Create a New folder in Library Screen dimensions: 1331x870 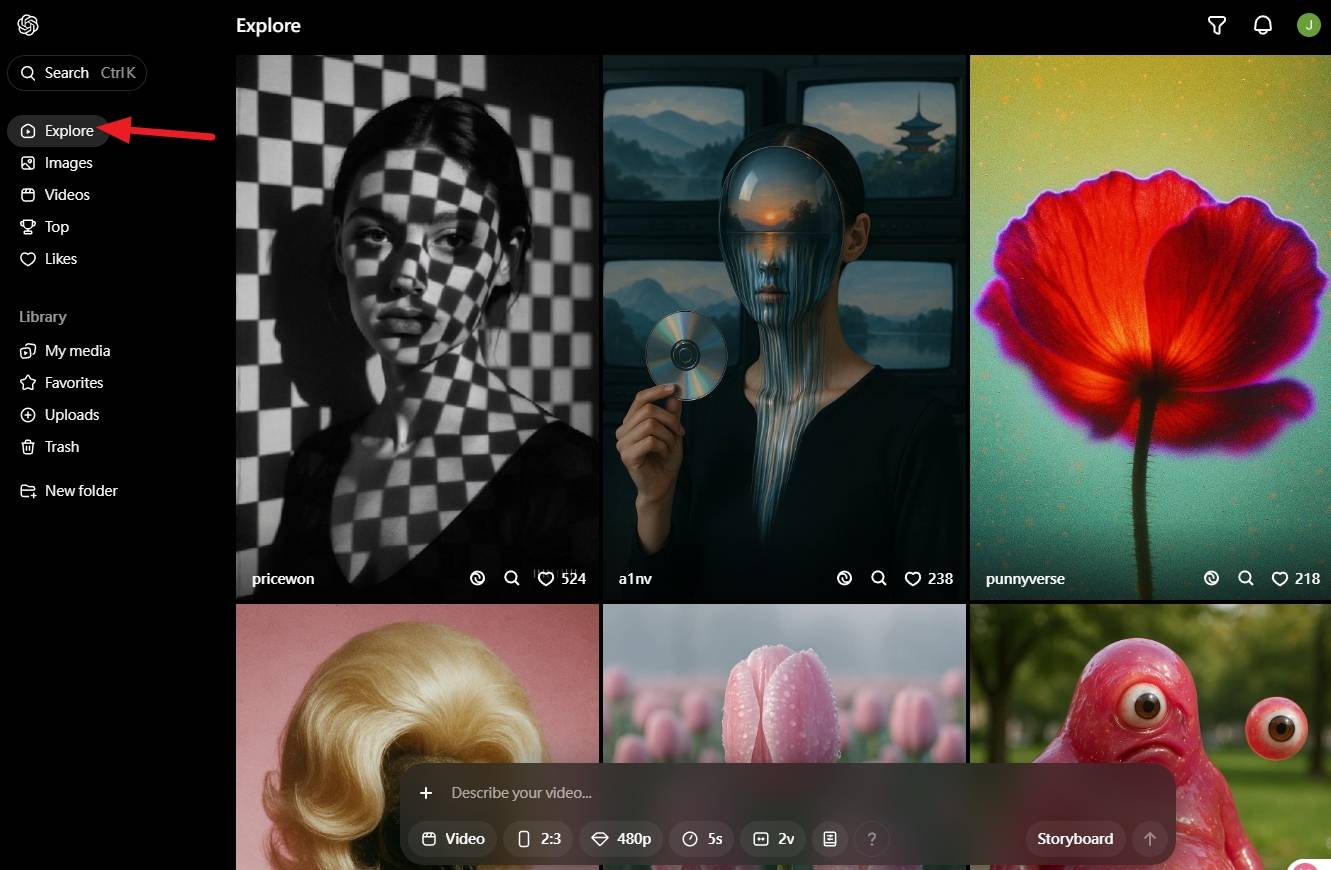click(x=80, y=491)
